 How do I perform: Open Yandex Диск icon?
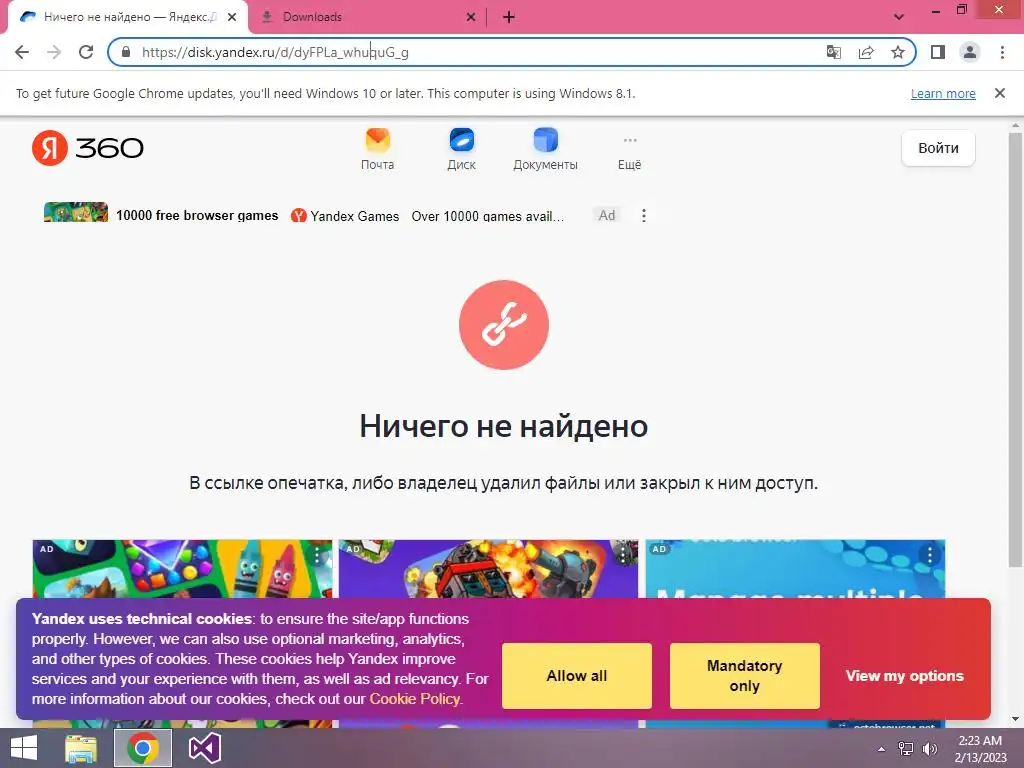[462, 150]
